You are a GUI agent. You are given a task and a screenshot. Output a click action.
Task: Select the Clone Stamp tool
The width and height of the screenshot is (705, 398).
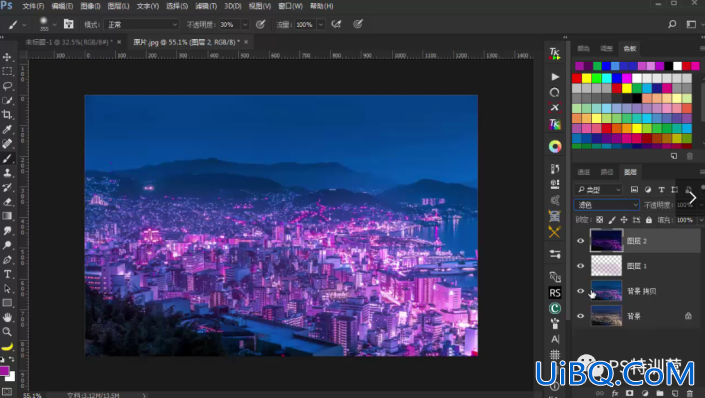7,173
